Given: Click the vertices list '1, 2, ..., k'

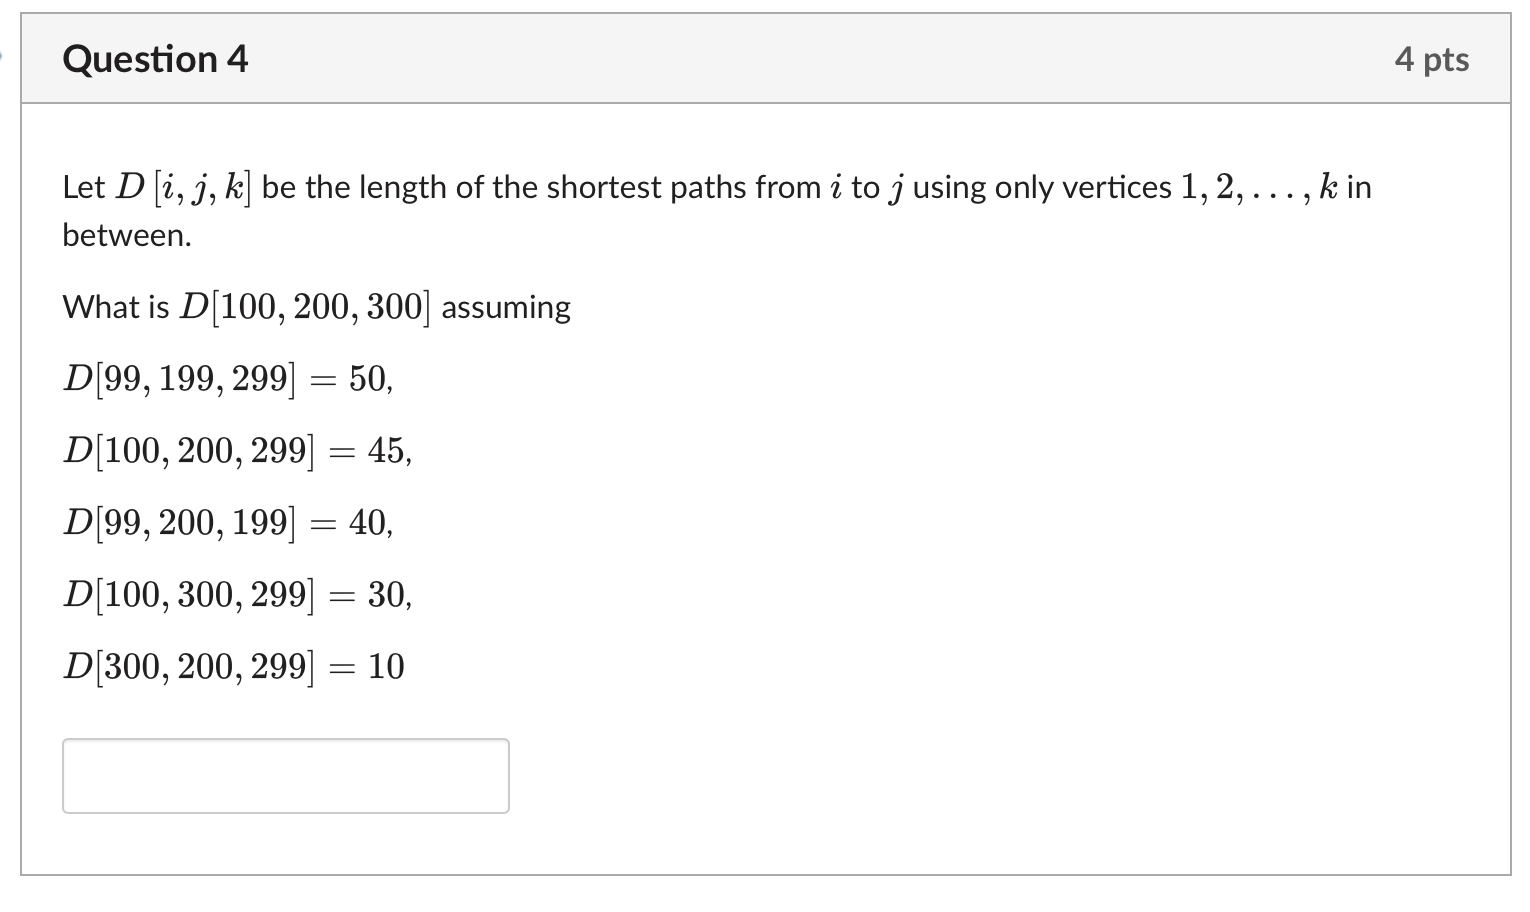Looking at the screenshot, I should 1260,187.
